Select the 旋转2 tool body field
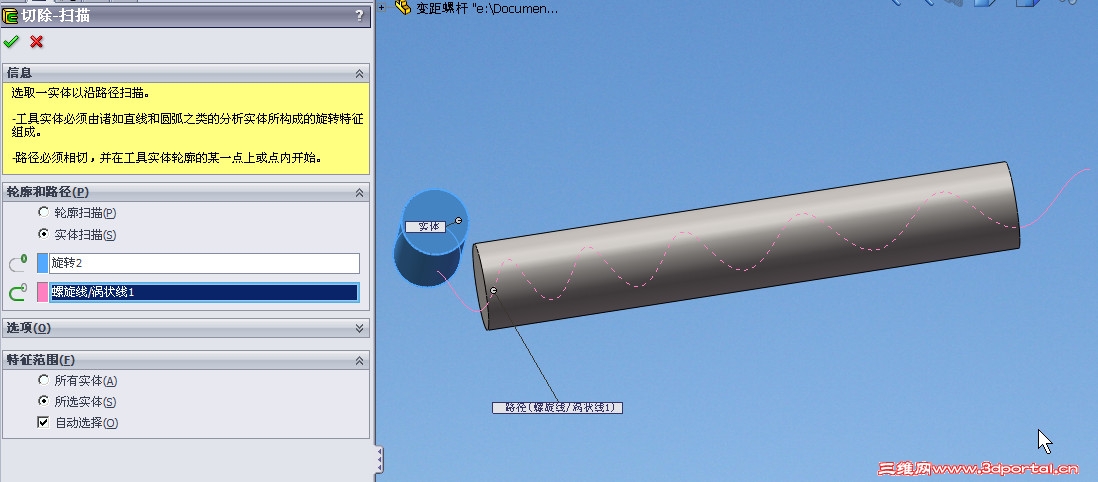The width and height of the screenshot is (1098, 482). click(x=204, y=263)
